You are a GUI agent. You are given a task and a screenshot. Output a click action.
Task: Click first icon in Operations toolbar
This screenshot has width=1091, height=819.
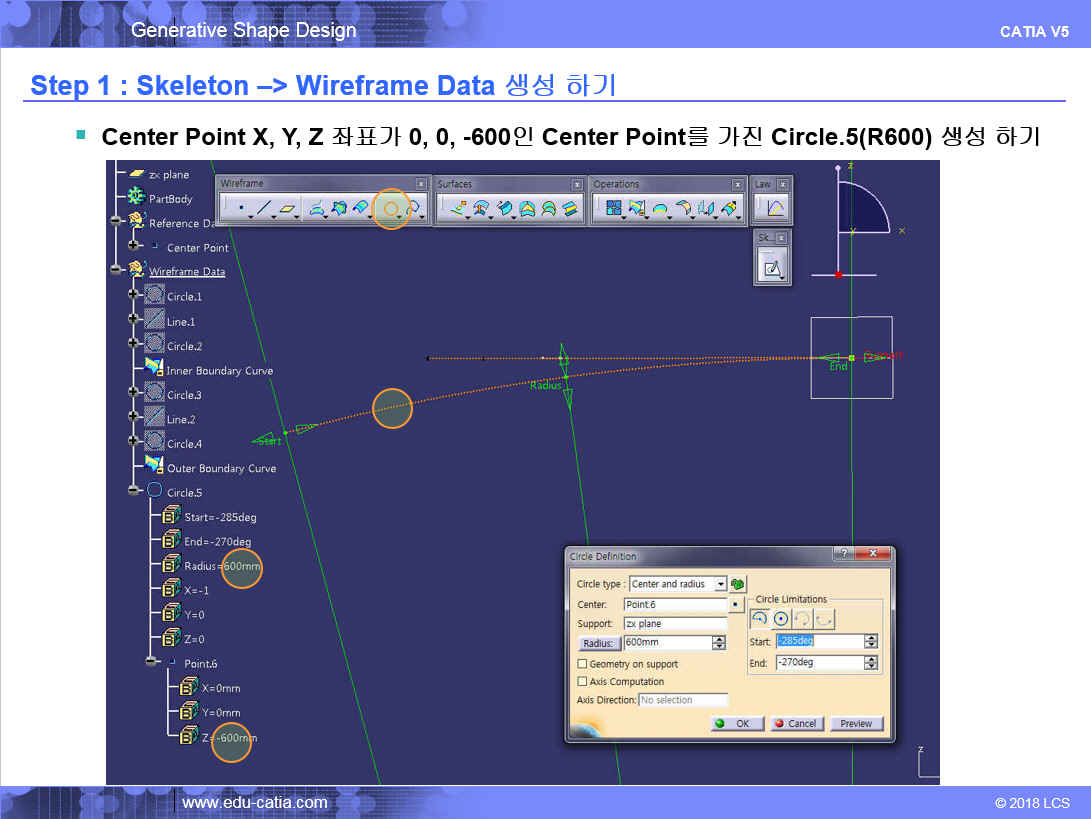(613, 208)
